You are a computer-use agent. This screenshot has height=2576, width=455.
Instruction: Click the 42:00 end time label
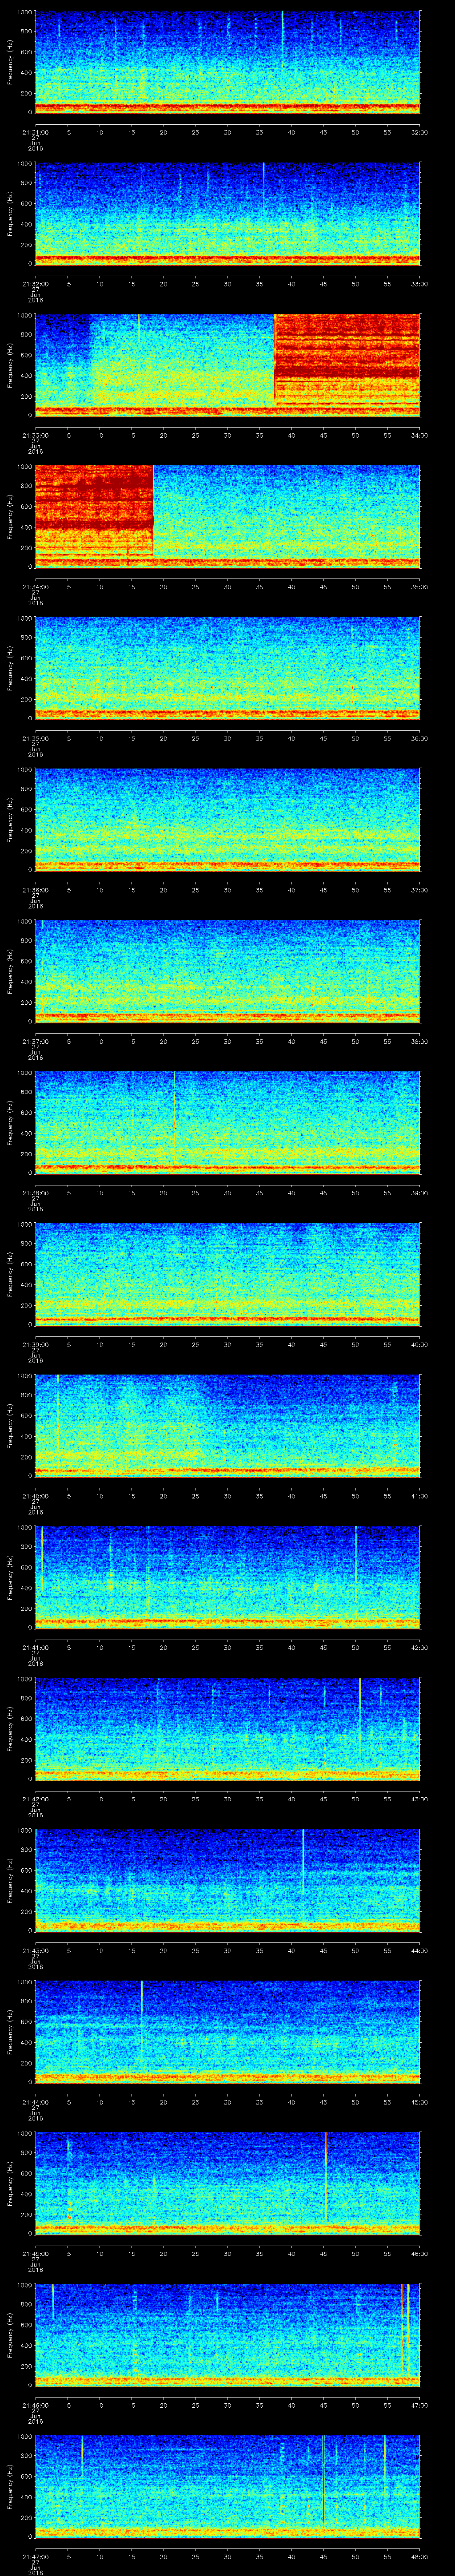pos(419,1648)
